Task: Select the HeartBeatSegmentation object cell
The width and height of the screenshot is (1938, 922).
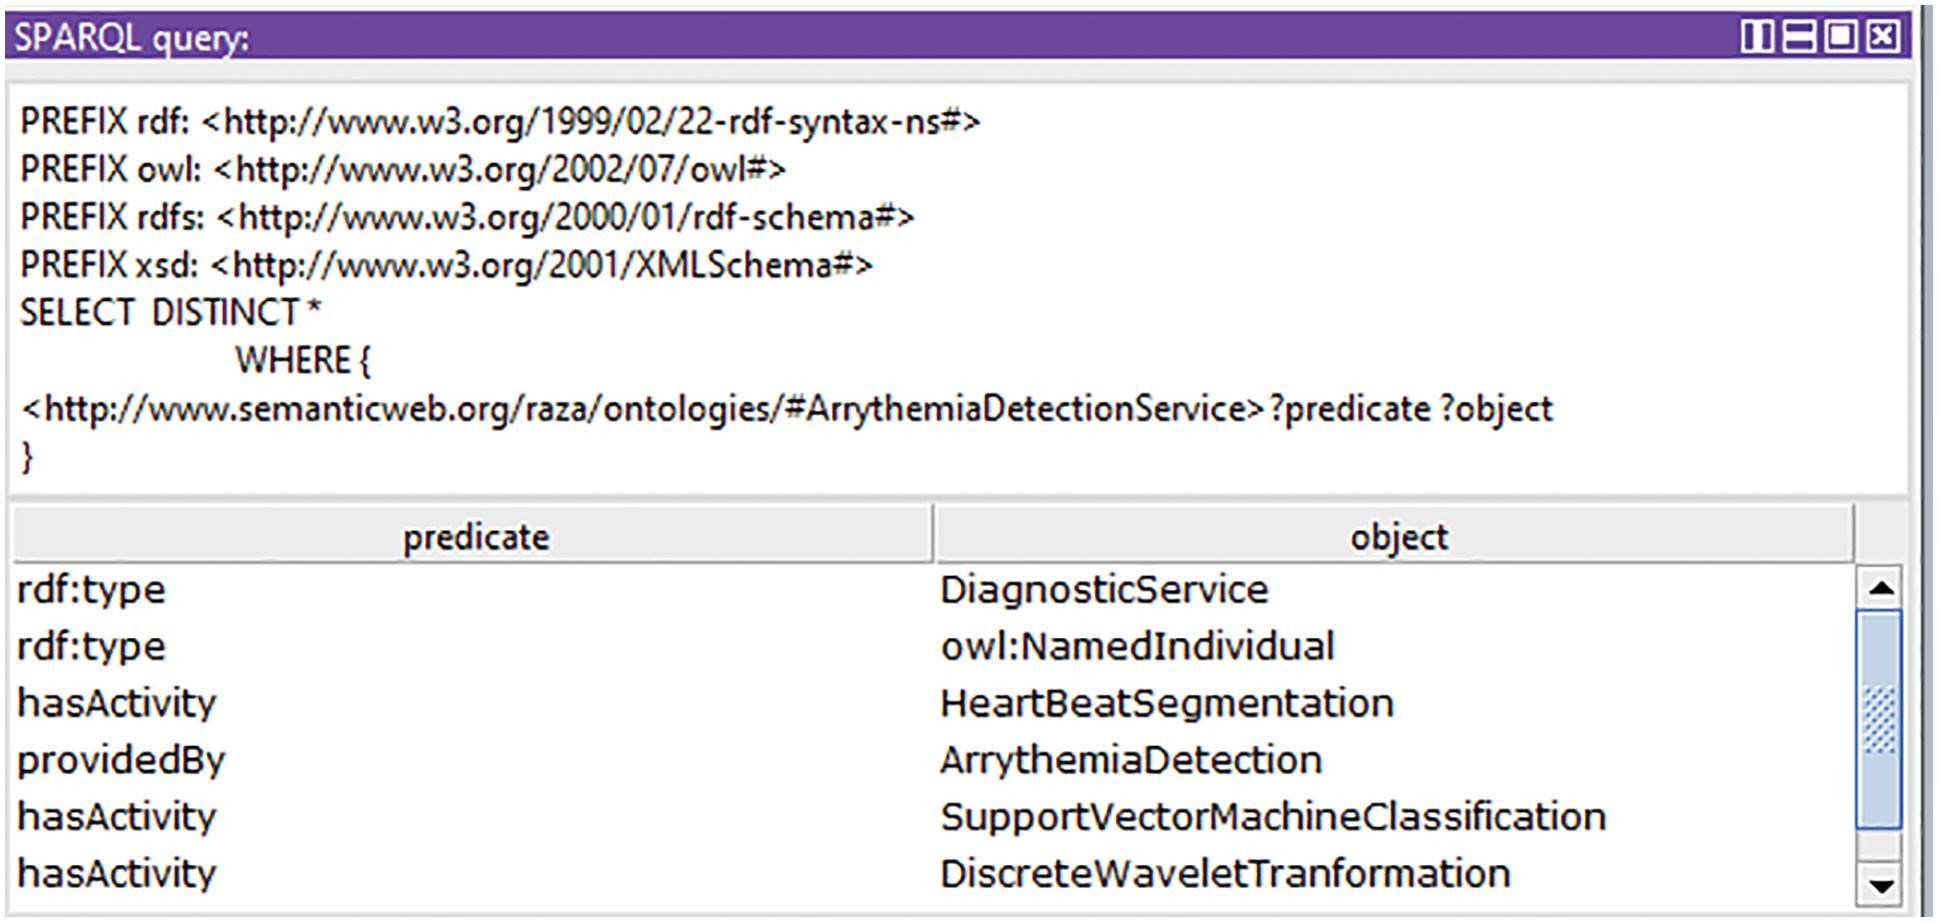Action: click(1166, 704)
